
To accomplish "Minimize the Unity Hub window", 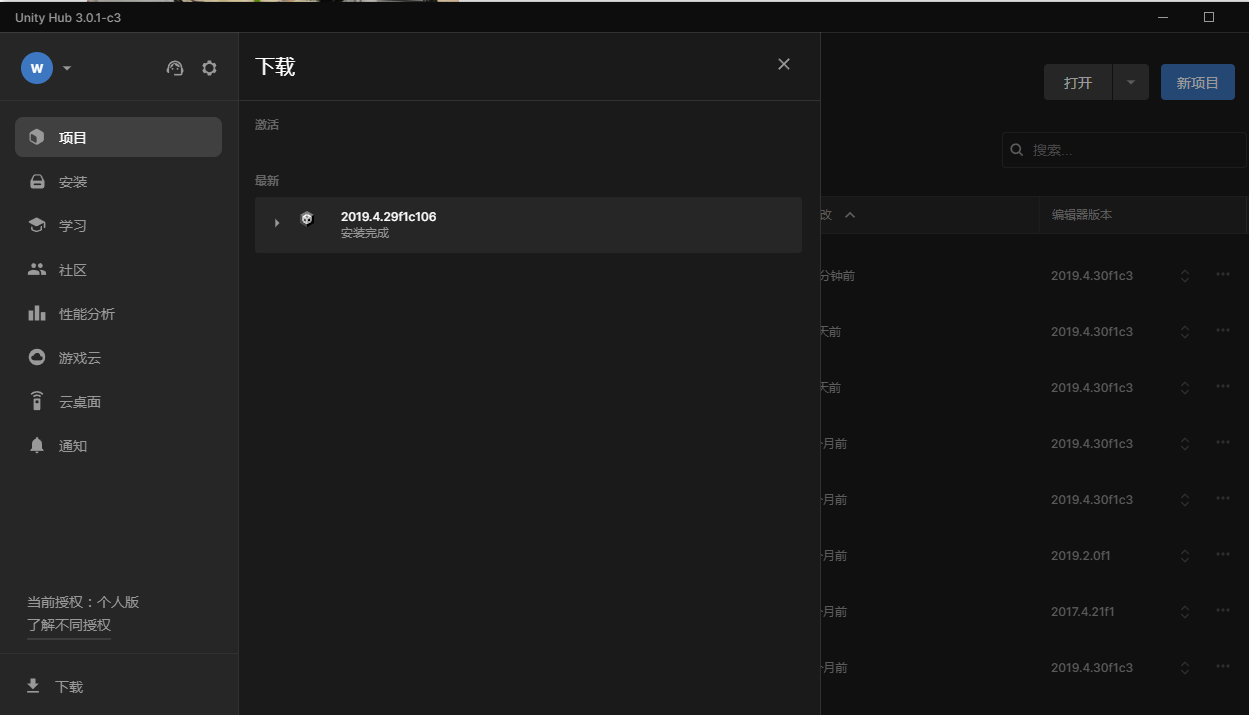I will (x=1163, y=17).
